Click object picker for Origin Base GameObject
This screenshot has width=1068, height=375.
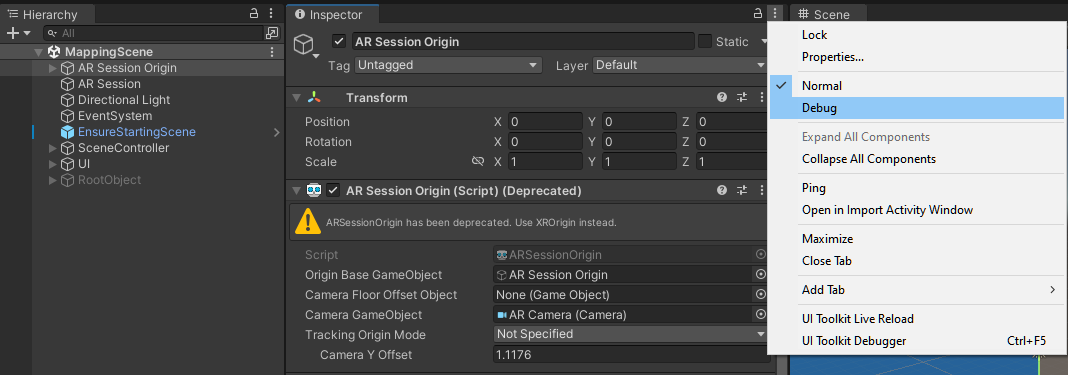click(x=760, y=274)
